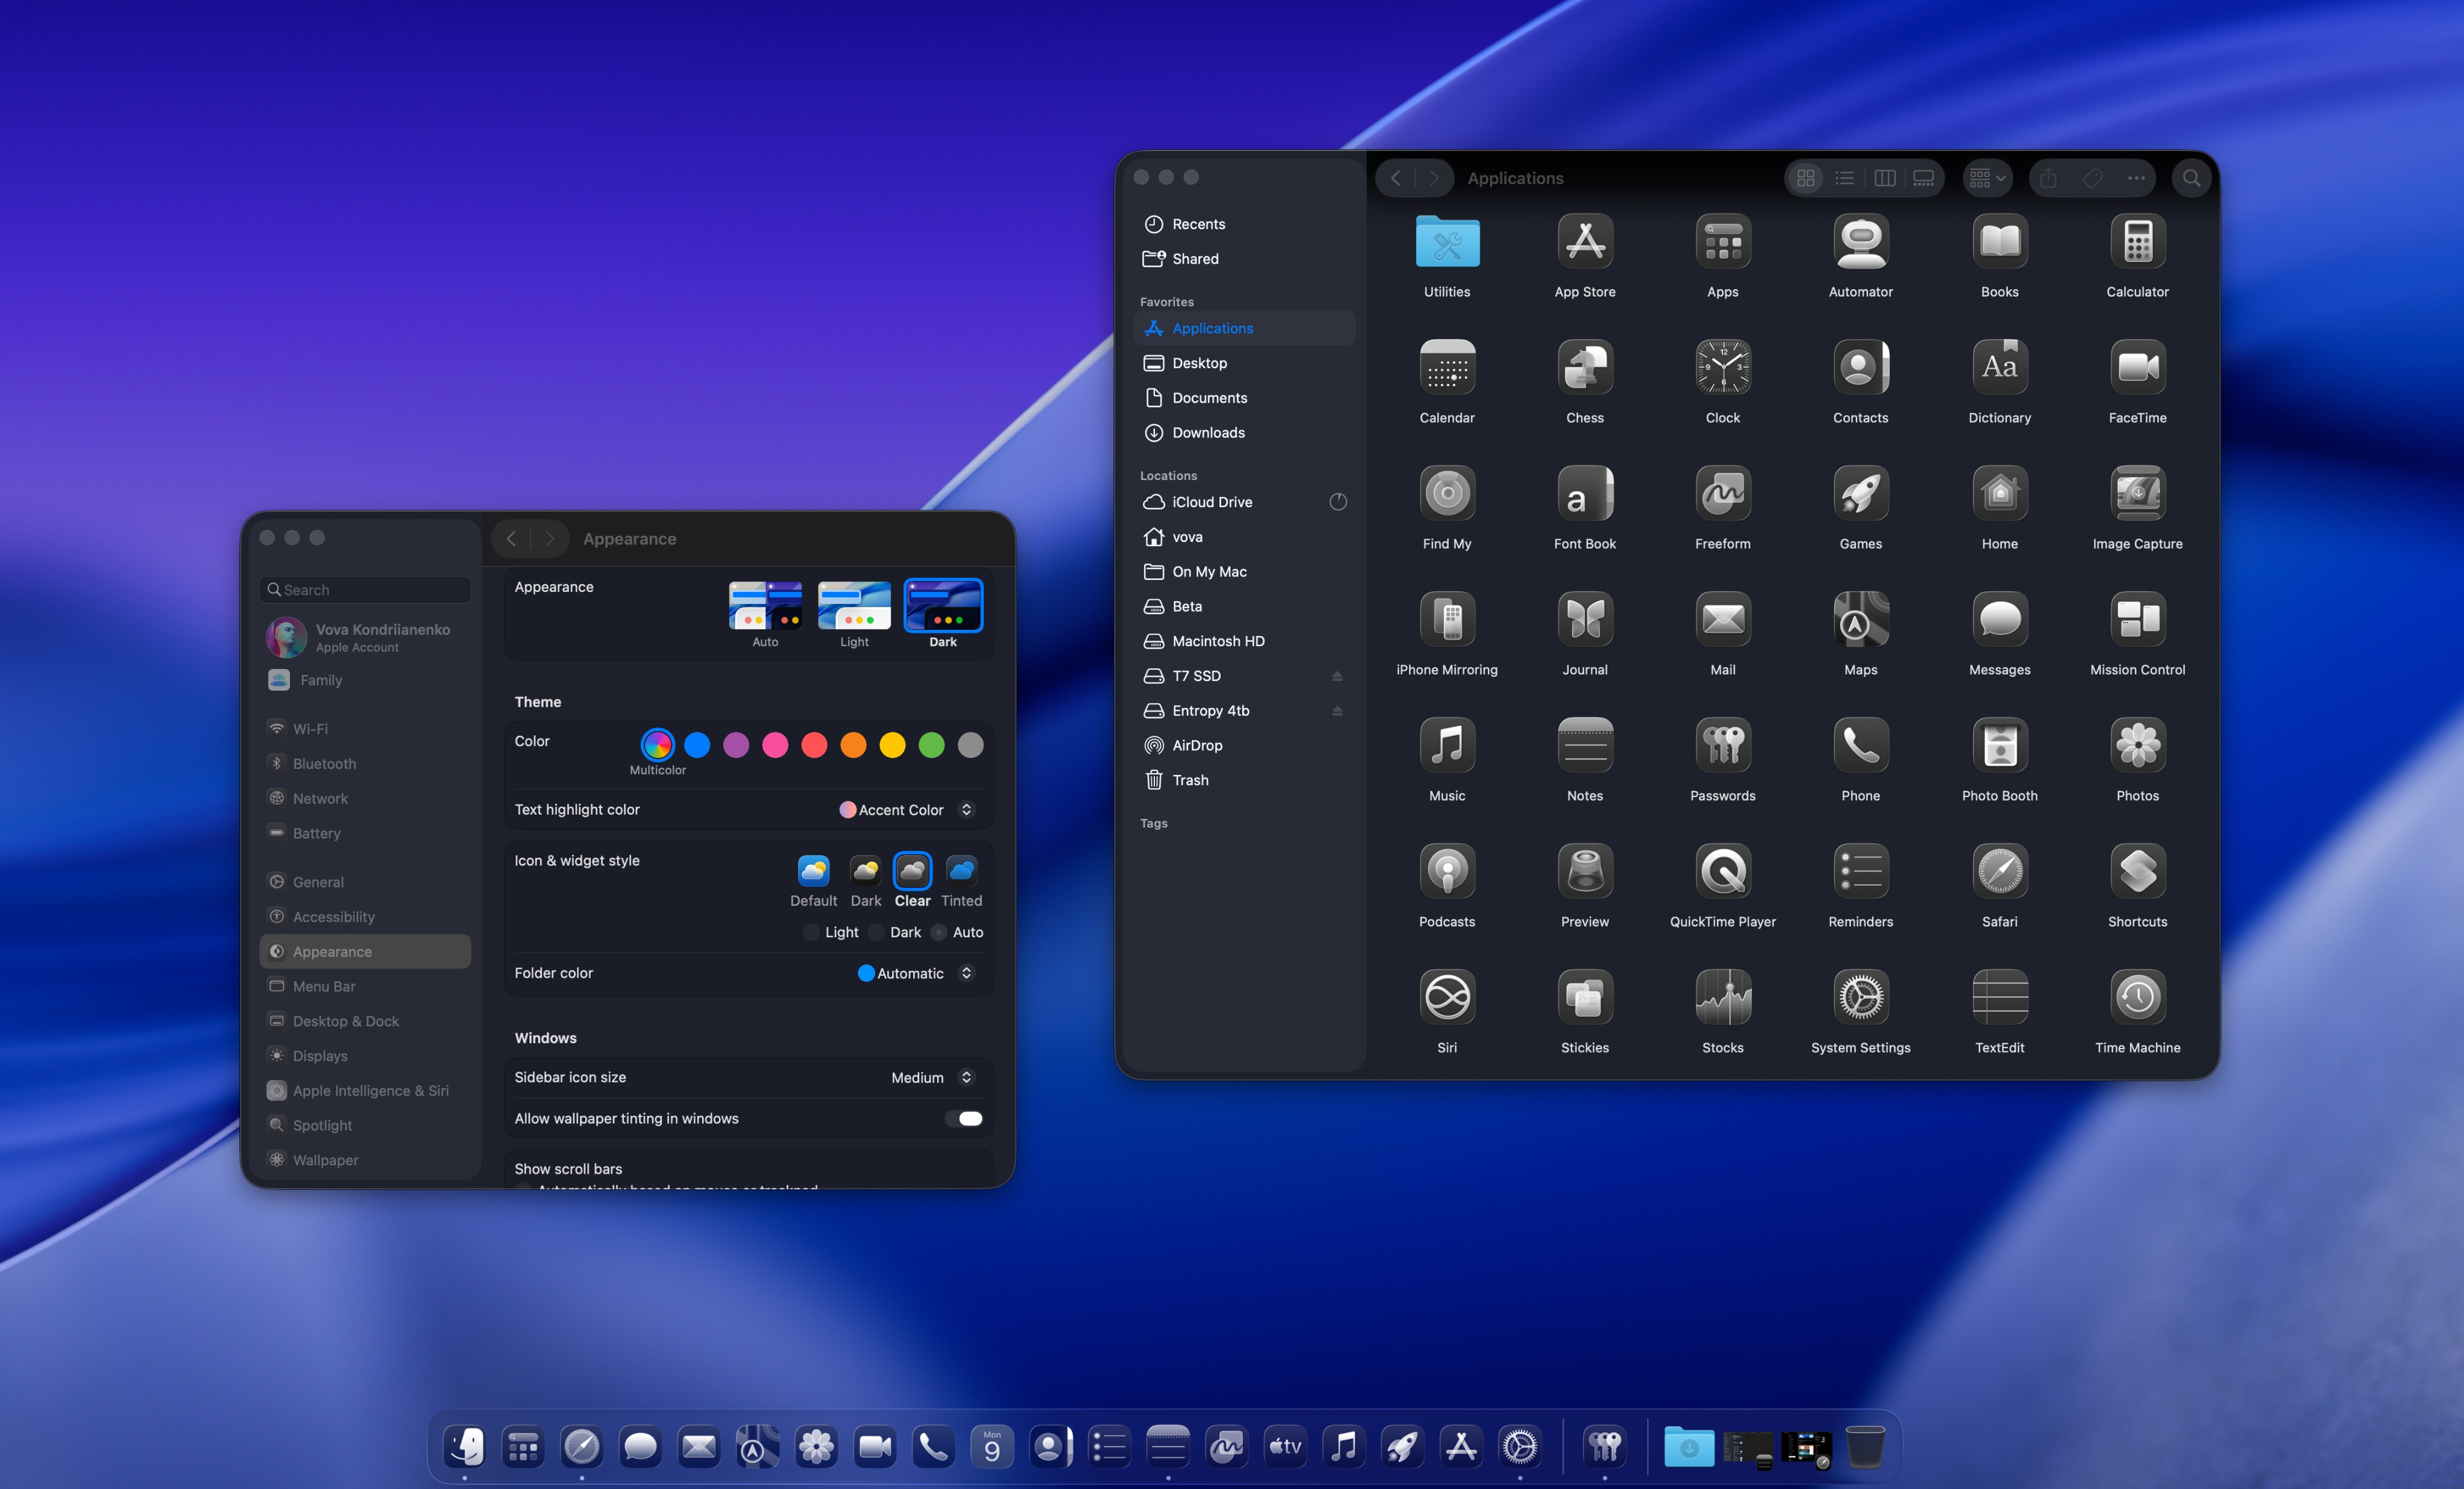
Task: Eject the T7 SSD drive
Action: (x=1337, y=676)
